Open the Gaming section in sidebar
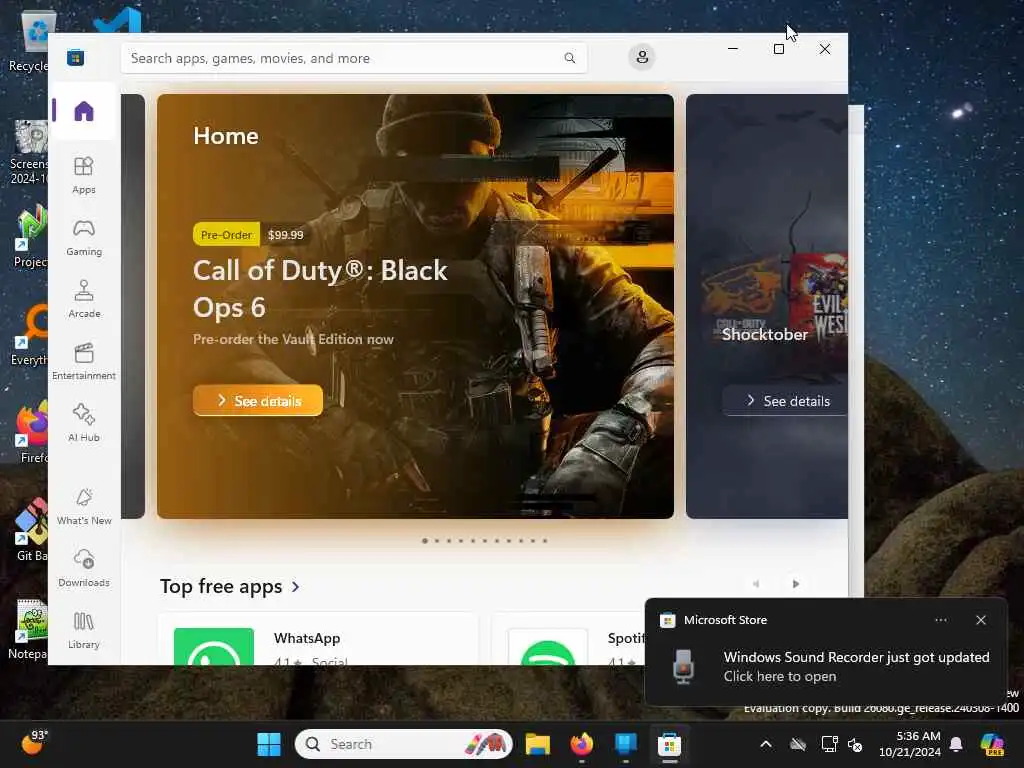This screenshot has width=1024, height=768. [x=84, y=237]
